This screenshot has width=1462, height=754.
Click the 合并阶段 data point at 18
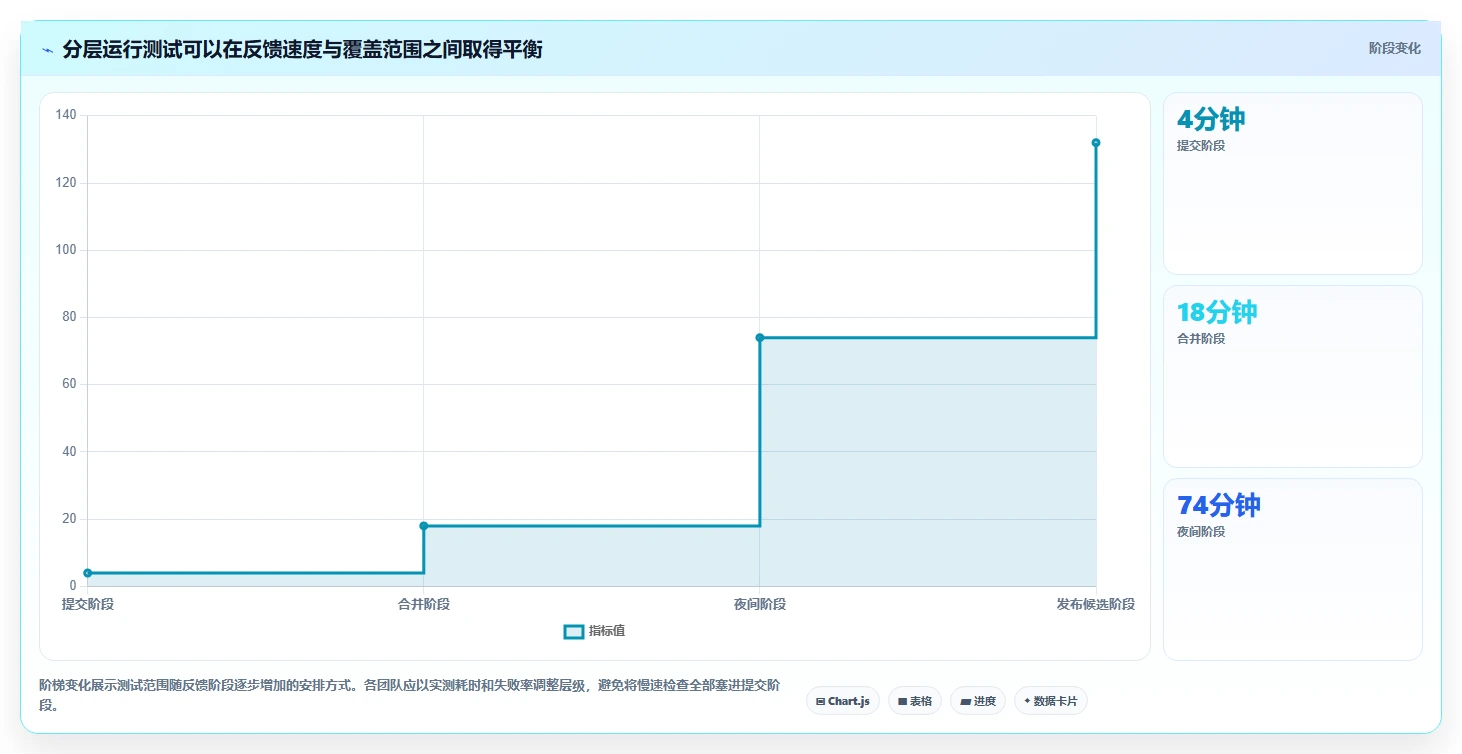click(424, 526)
